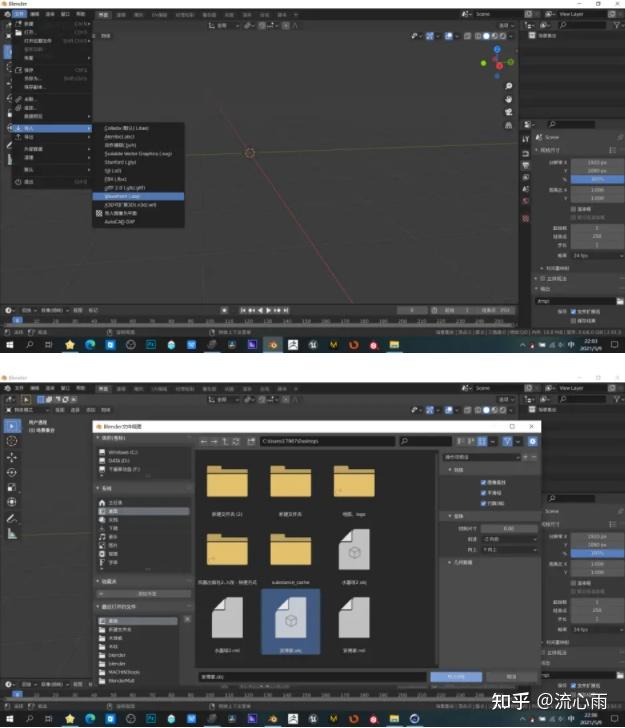Click the viewport zoom magnifier gizmo
625x728 pixels.
coord(508,86)
